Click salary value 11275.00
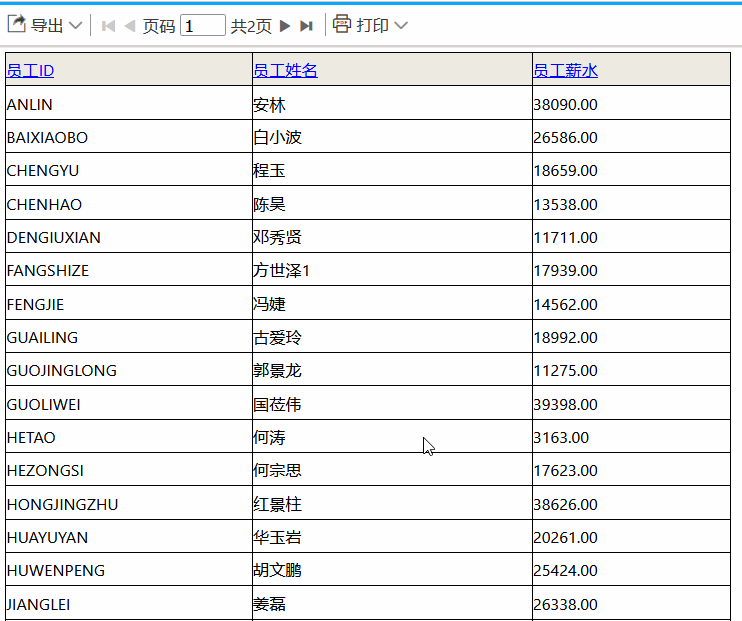742x621 pixels. point(565,371)
